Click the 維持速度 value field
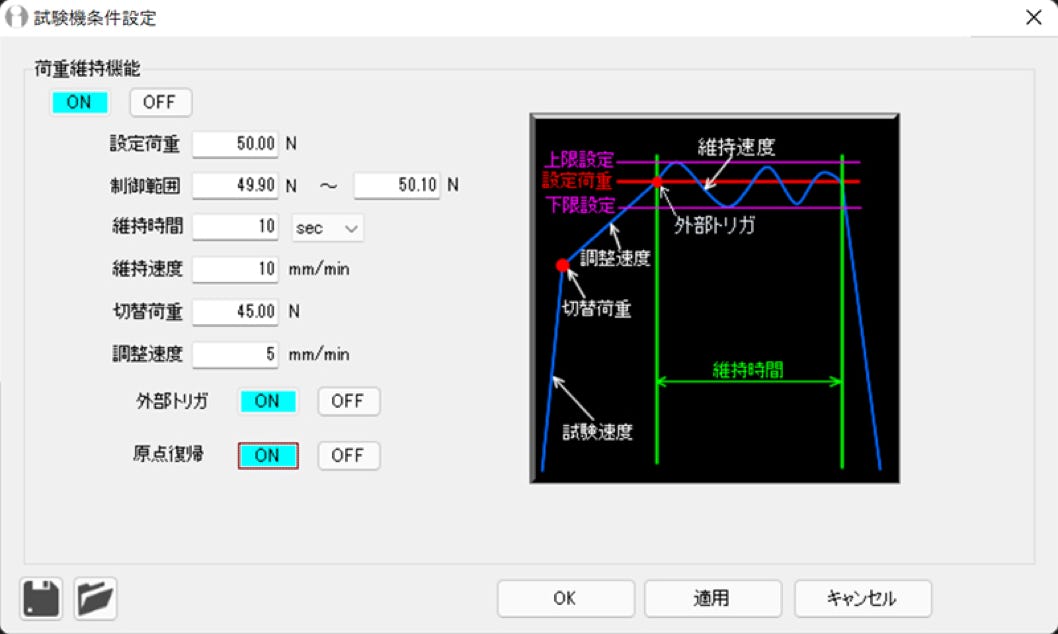Viewport: 1058px width, 634px height. point(235,269)
